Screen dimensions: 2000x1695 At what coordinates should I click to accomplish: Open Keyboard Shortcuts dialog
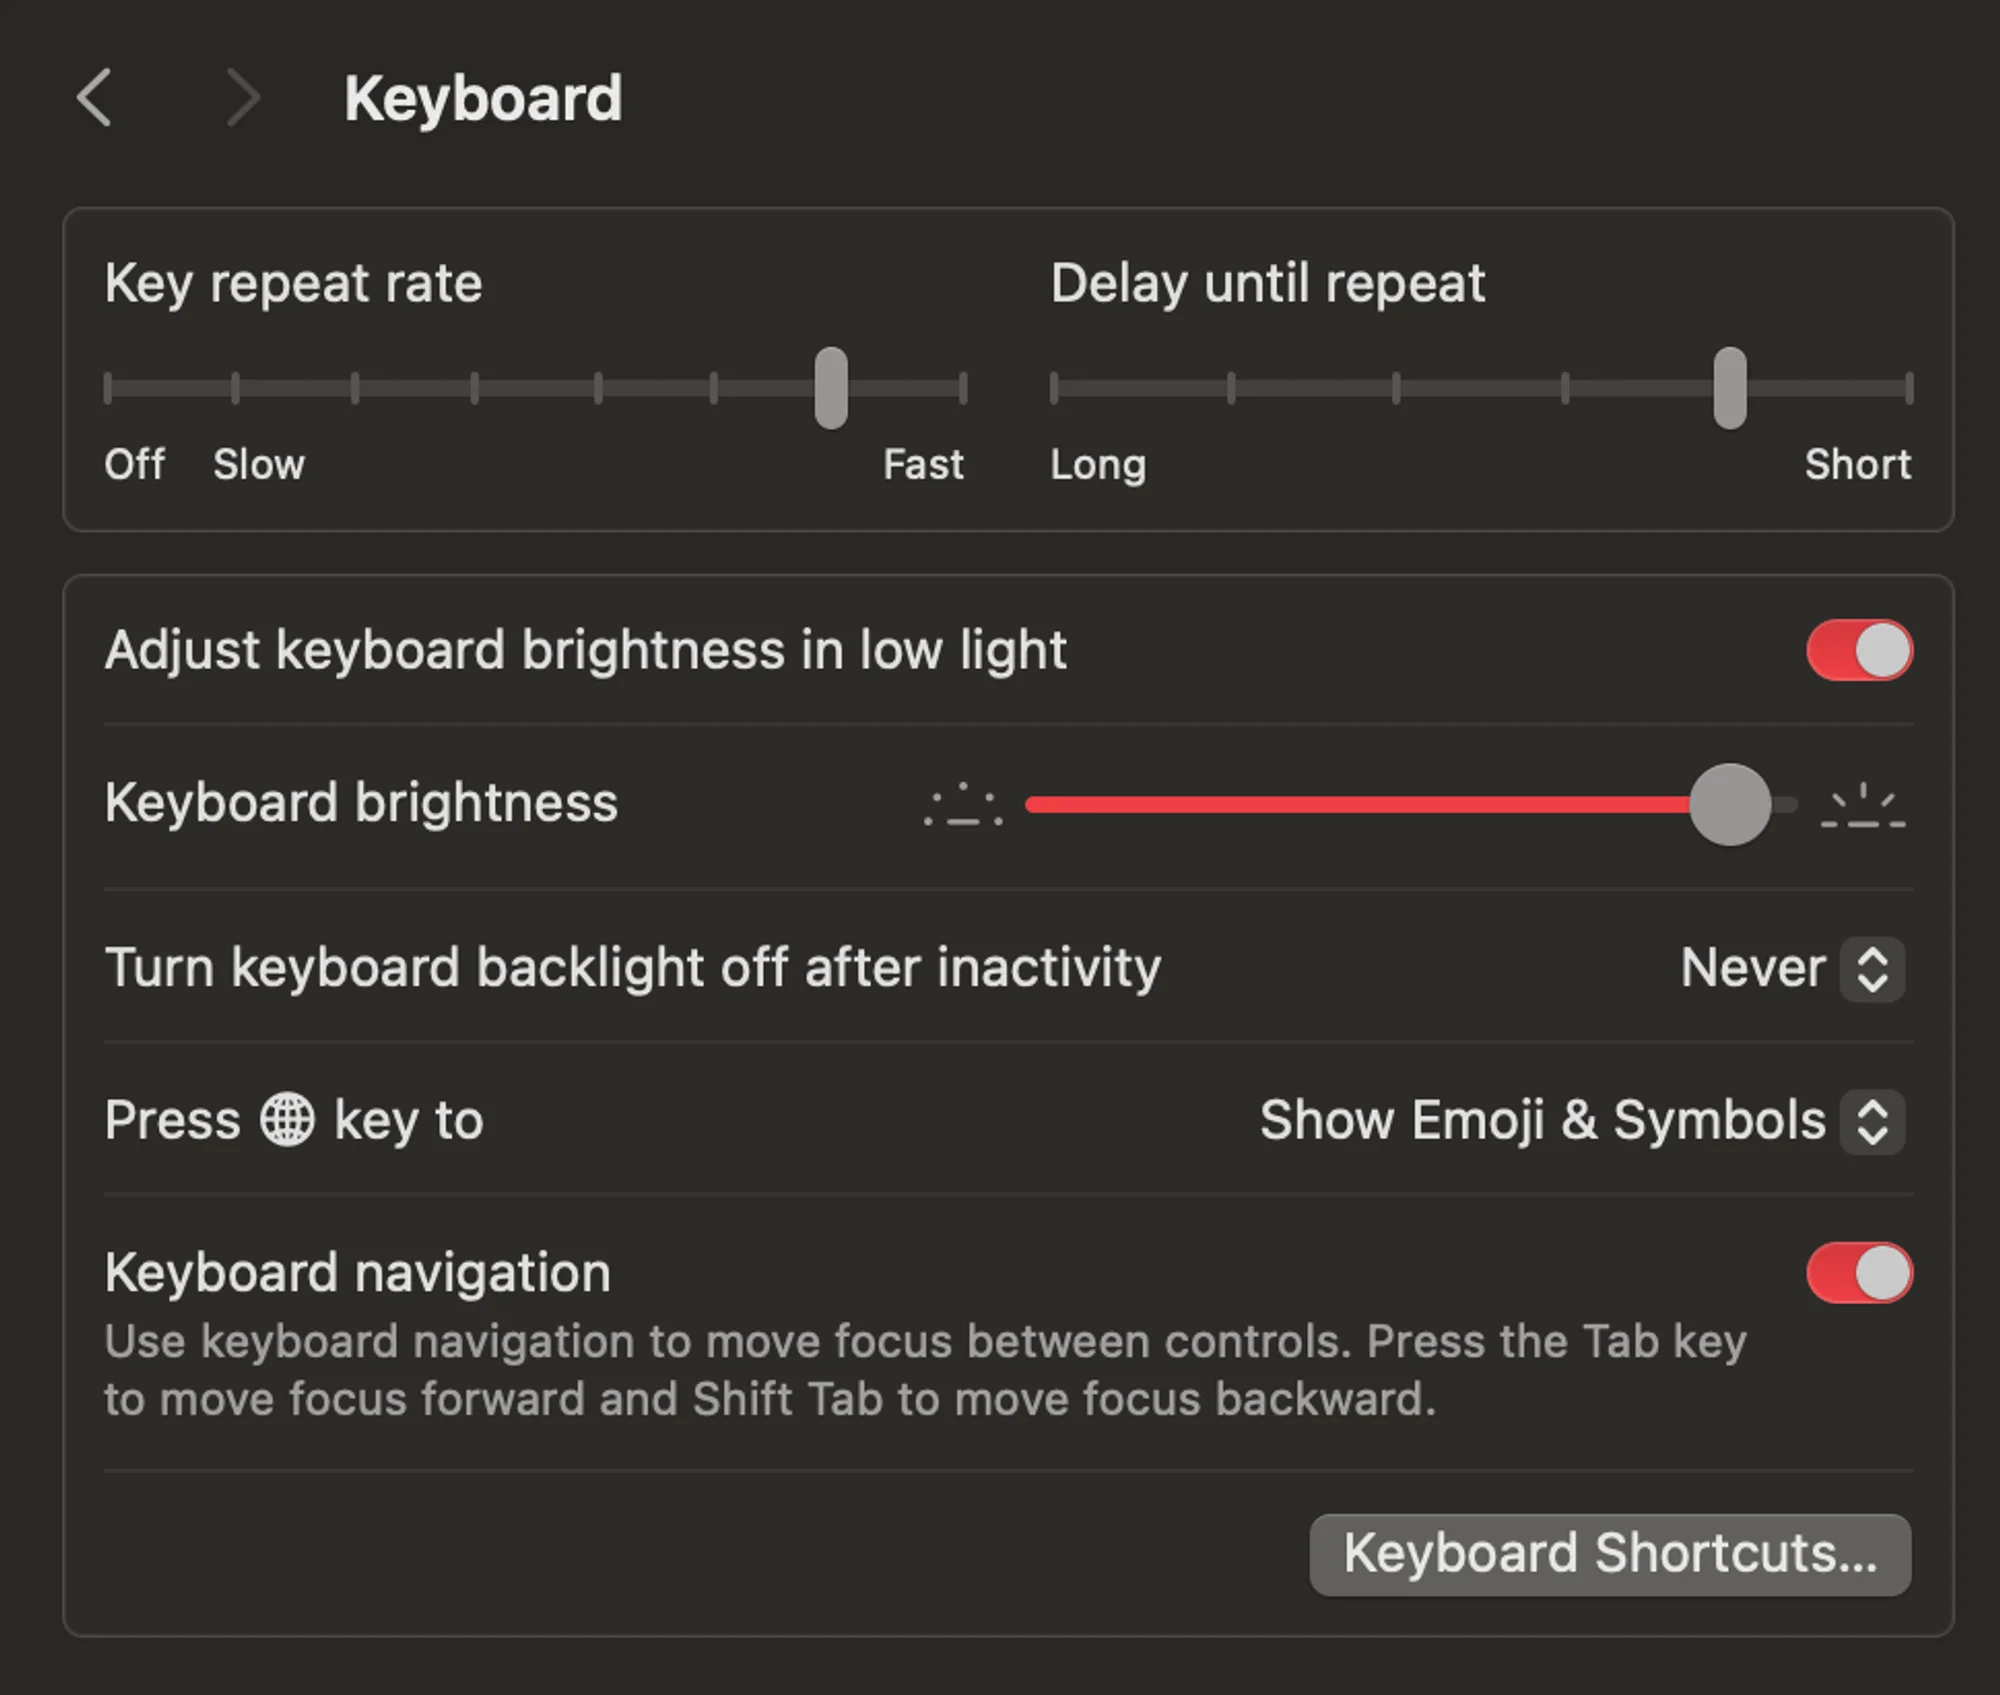click(x=1610, y=1554)
